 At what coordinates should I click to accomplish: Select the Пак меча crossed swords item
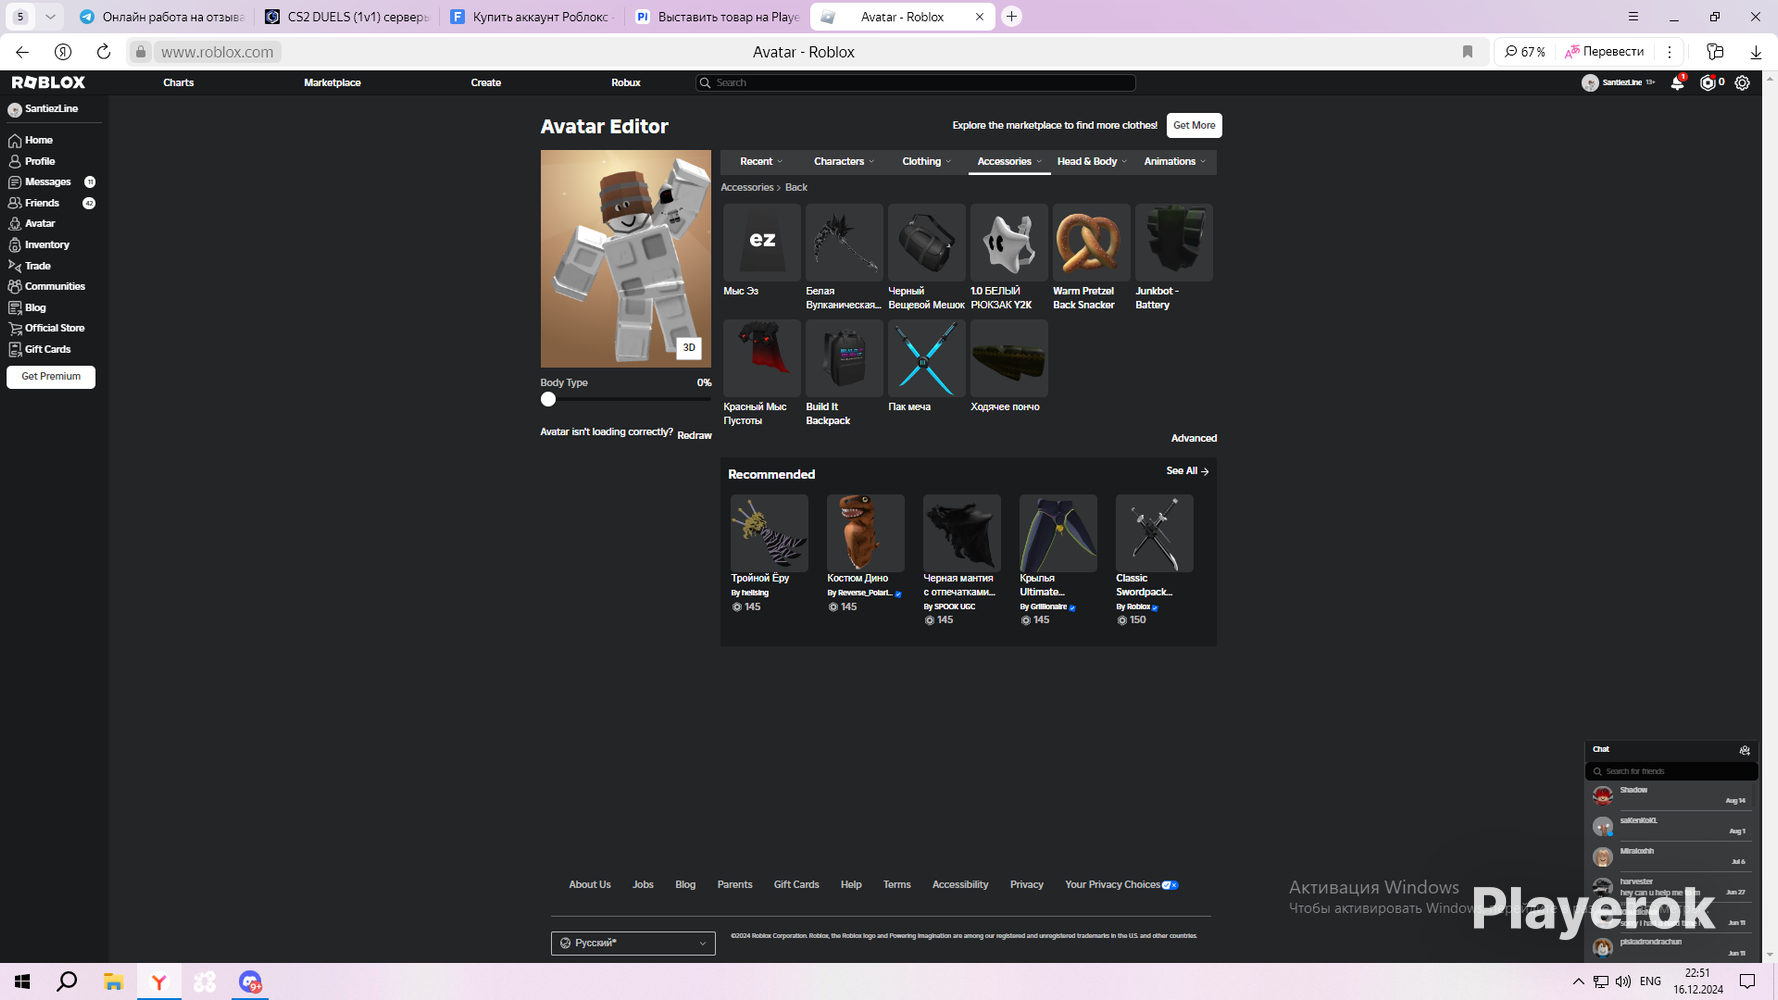pyautogui.click(x=926, y=366)
